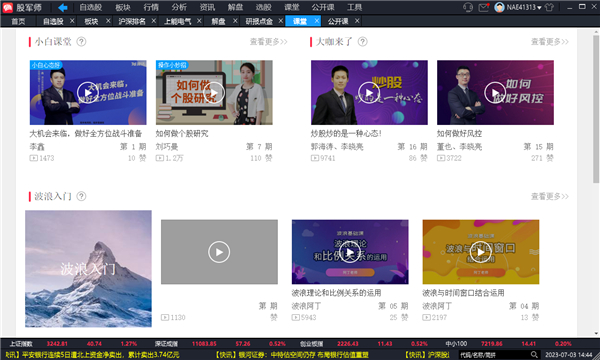This screenshot has height=360, width=600.
Task: Open the 解盘 menu
Action: 235,7
